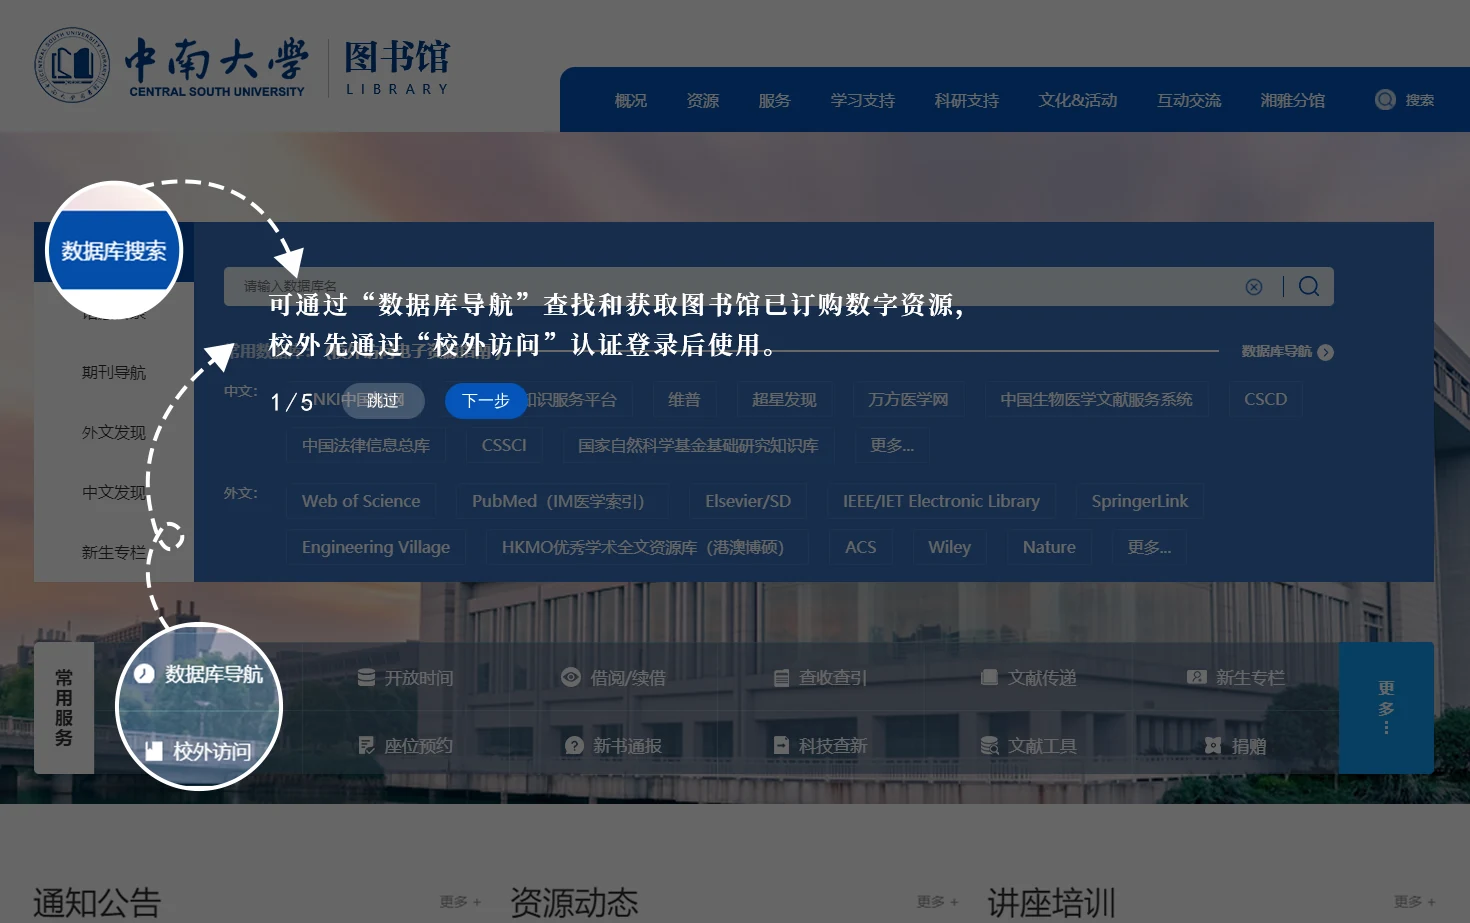Open the 中国生物医学文献服务系统 link
This screenshot has height=923, width=1470.
tap(1096, 399)
